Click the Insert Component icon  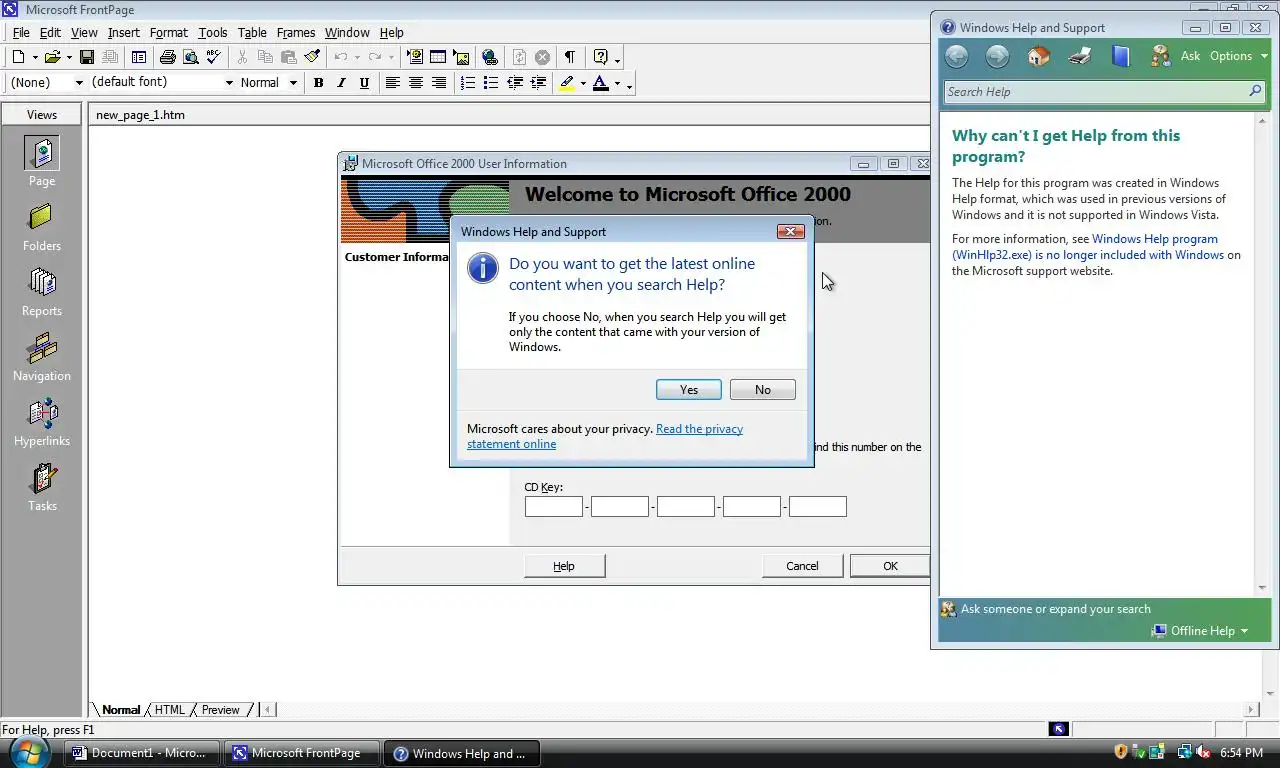click(x=415, y=57)
